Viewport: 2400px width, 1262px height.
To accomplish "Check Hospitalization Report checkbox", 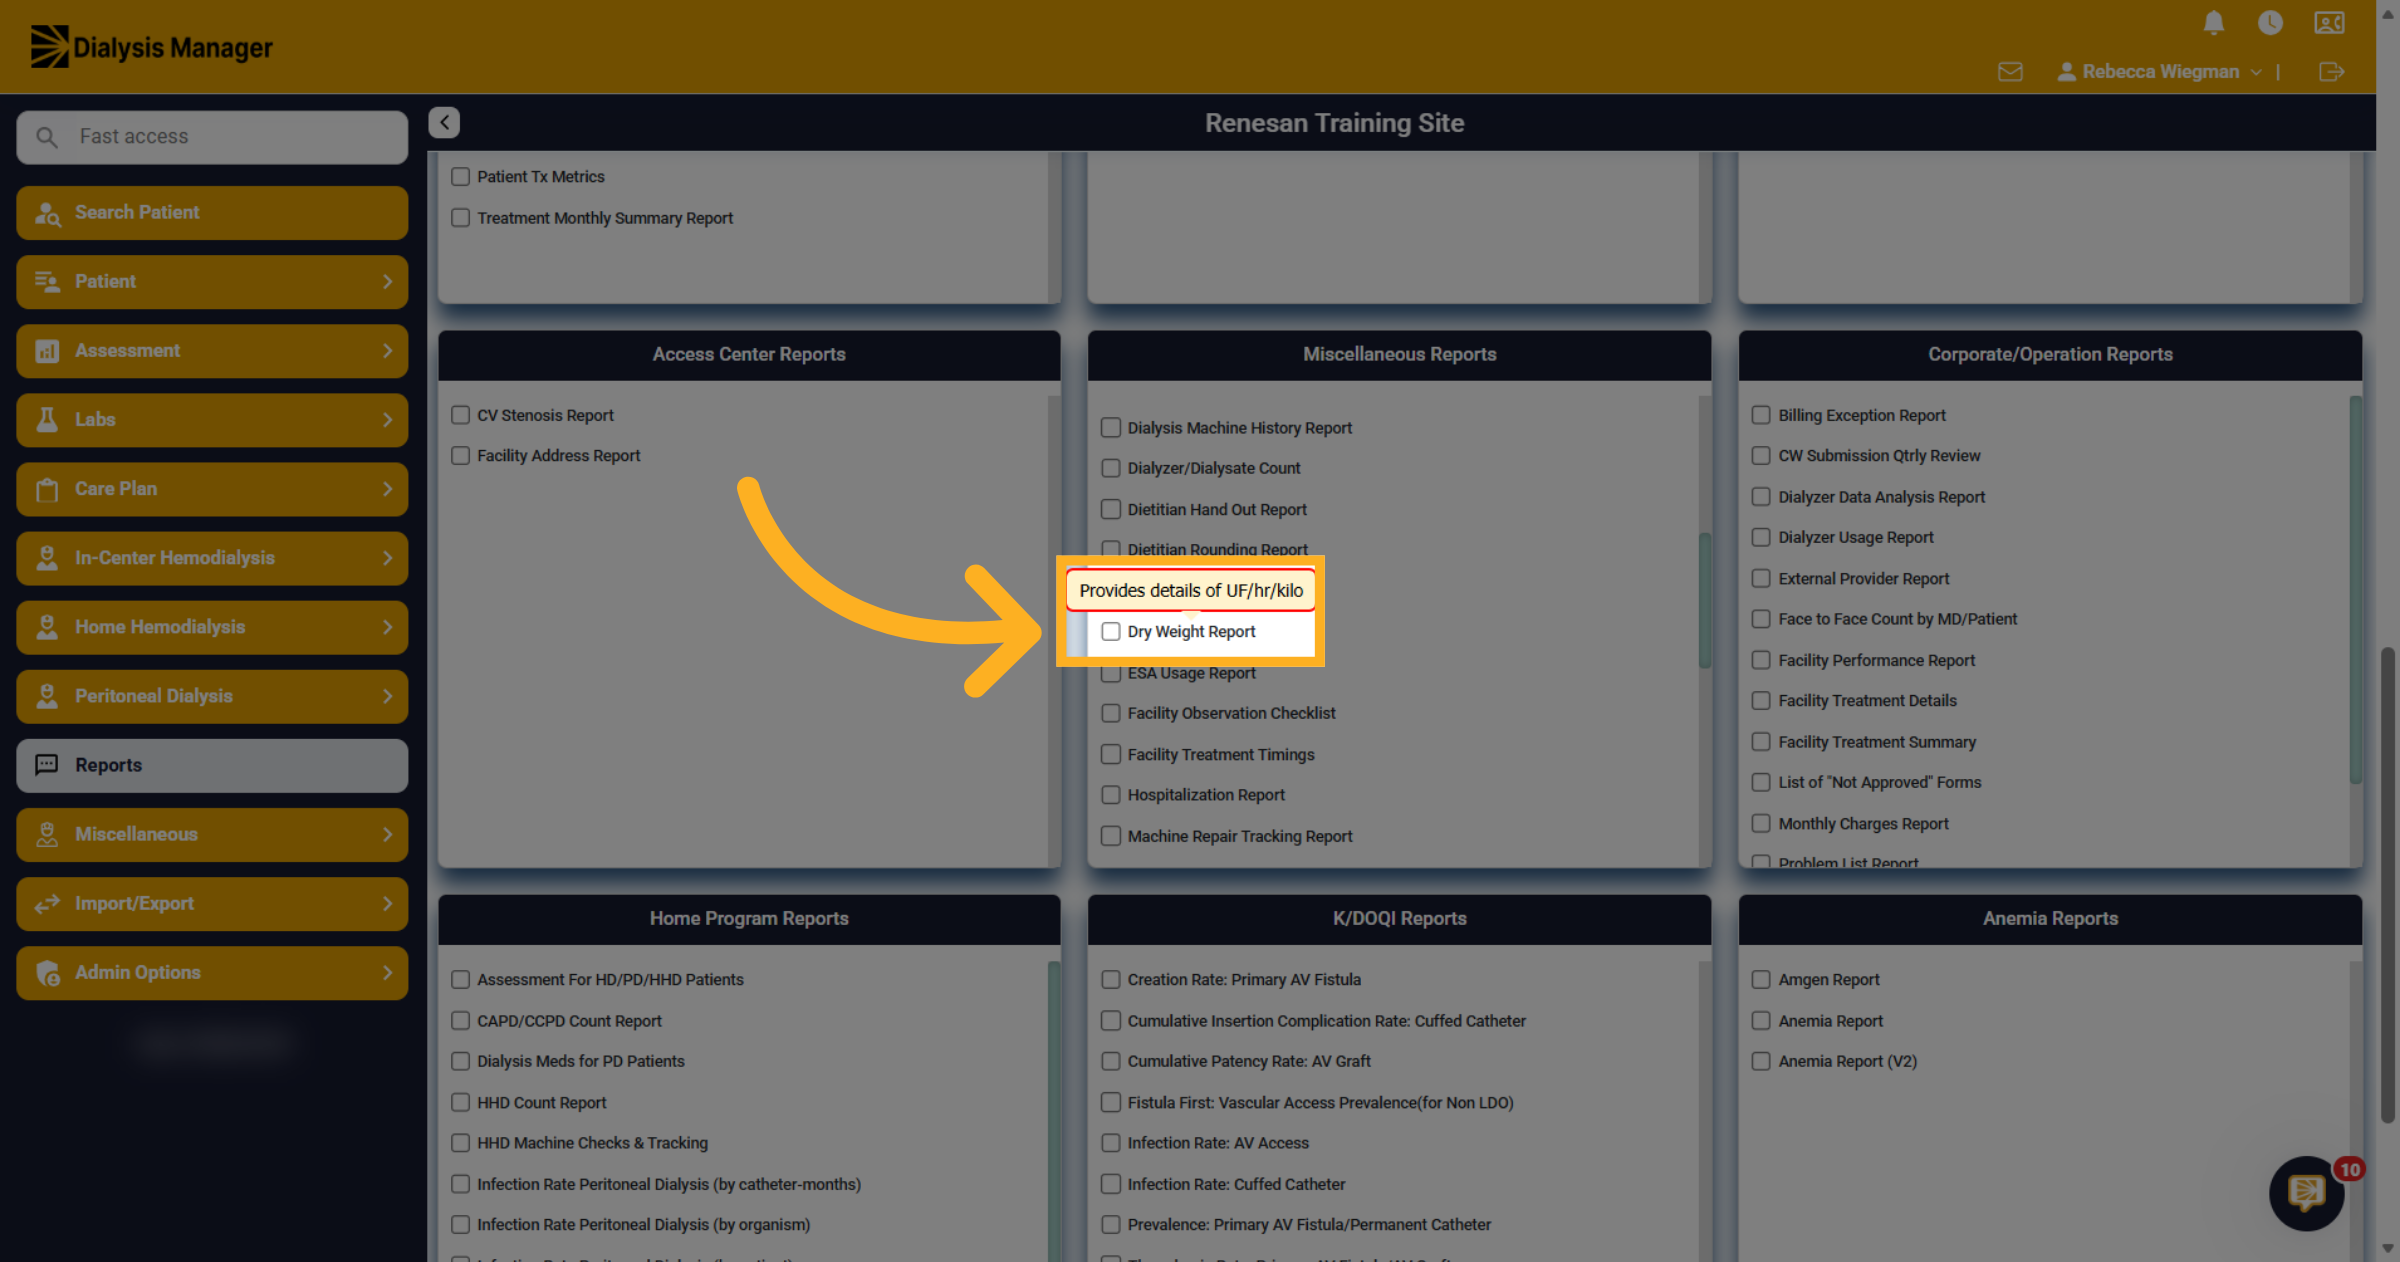I will pos(1111,795).
